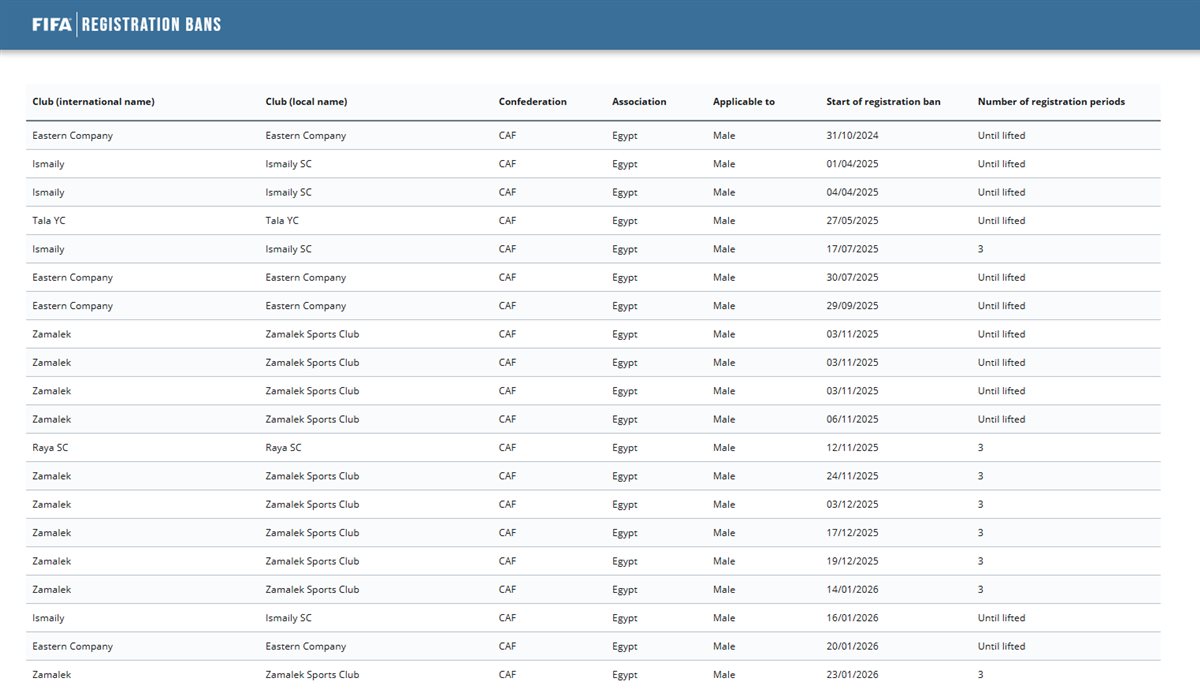
Task: Click Number of registration periods column header
Action: coord(1051,102)
